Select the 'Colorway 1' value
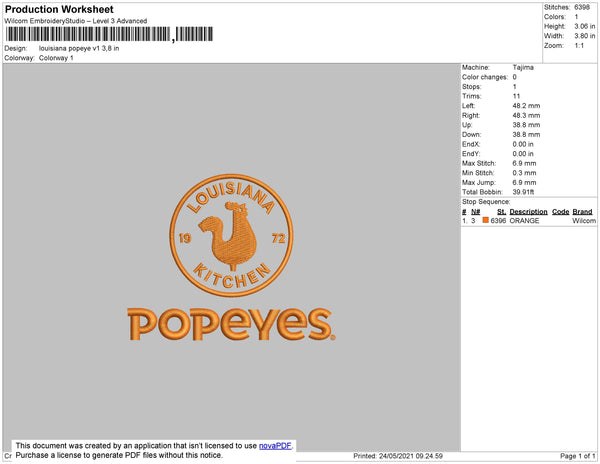The image size is (600, 464). (56, 58)
